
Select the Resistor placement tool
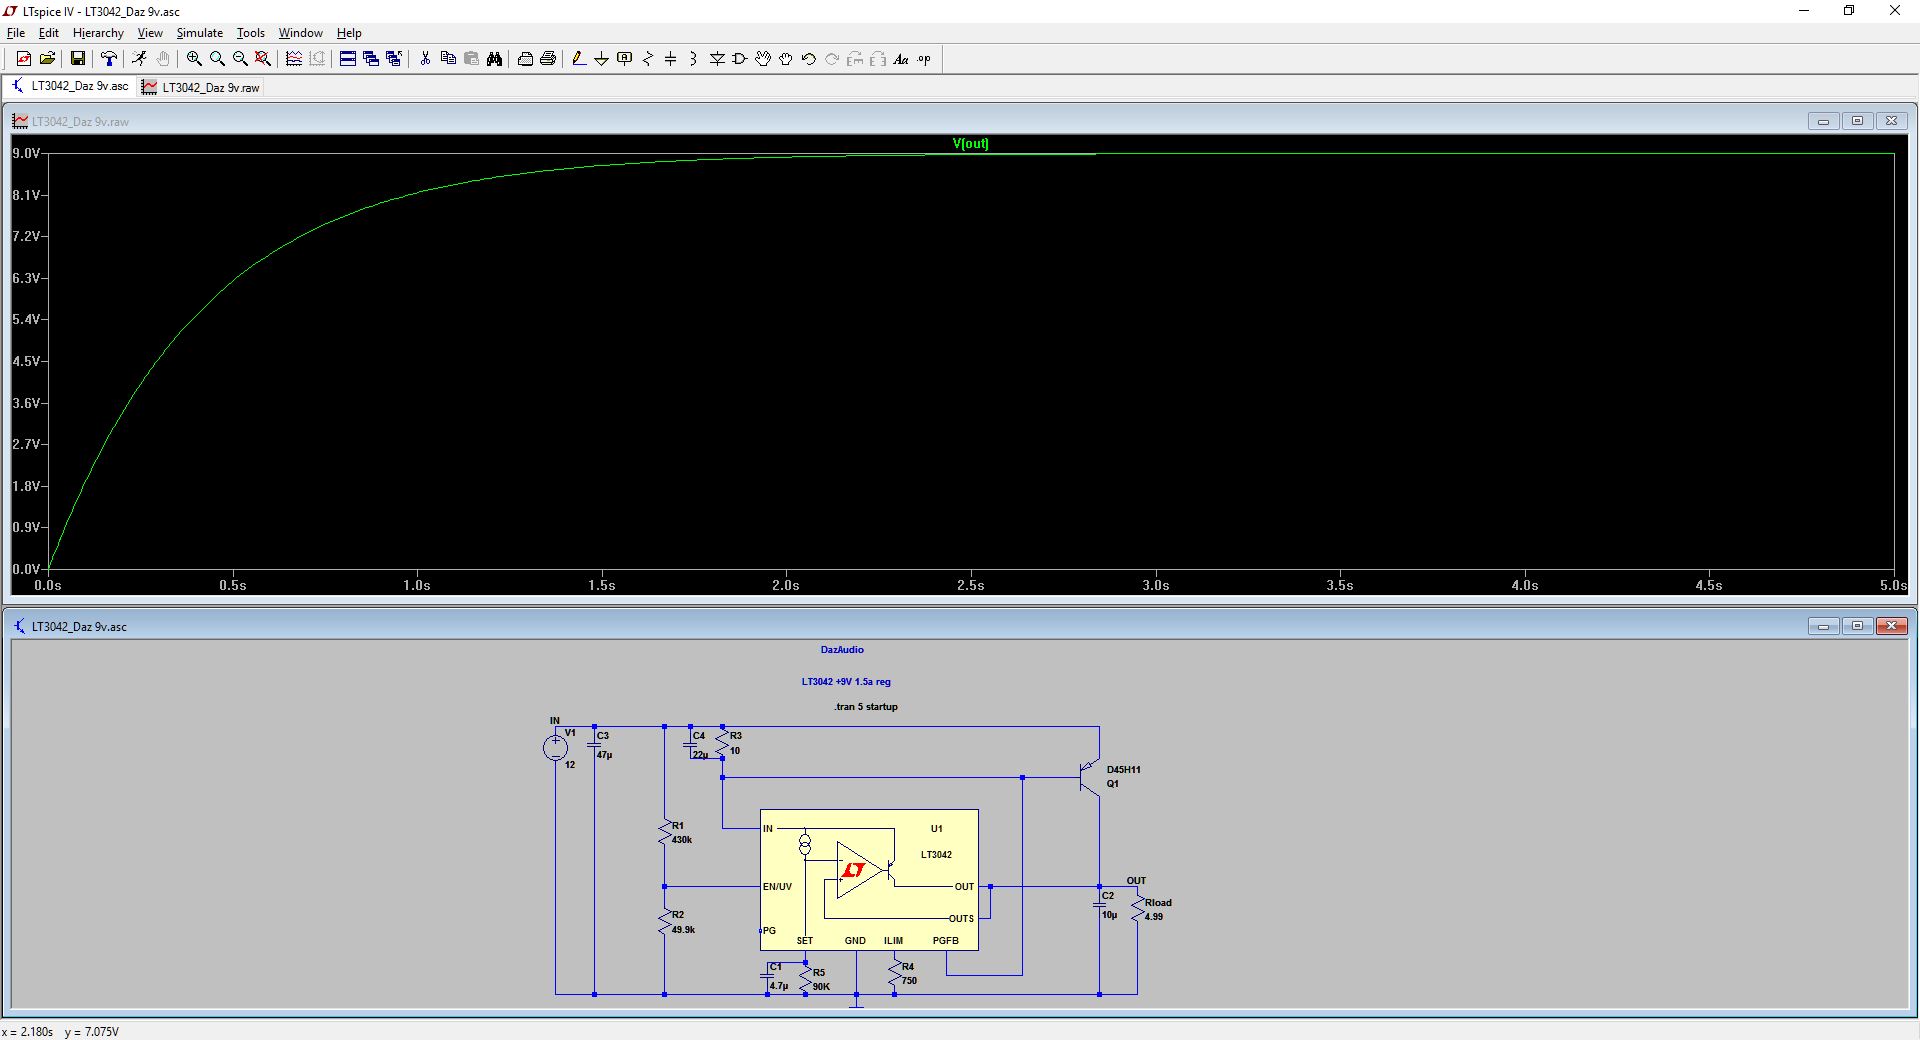pyautogui.click(x=648, y=59)
